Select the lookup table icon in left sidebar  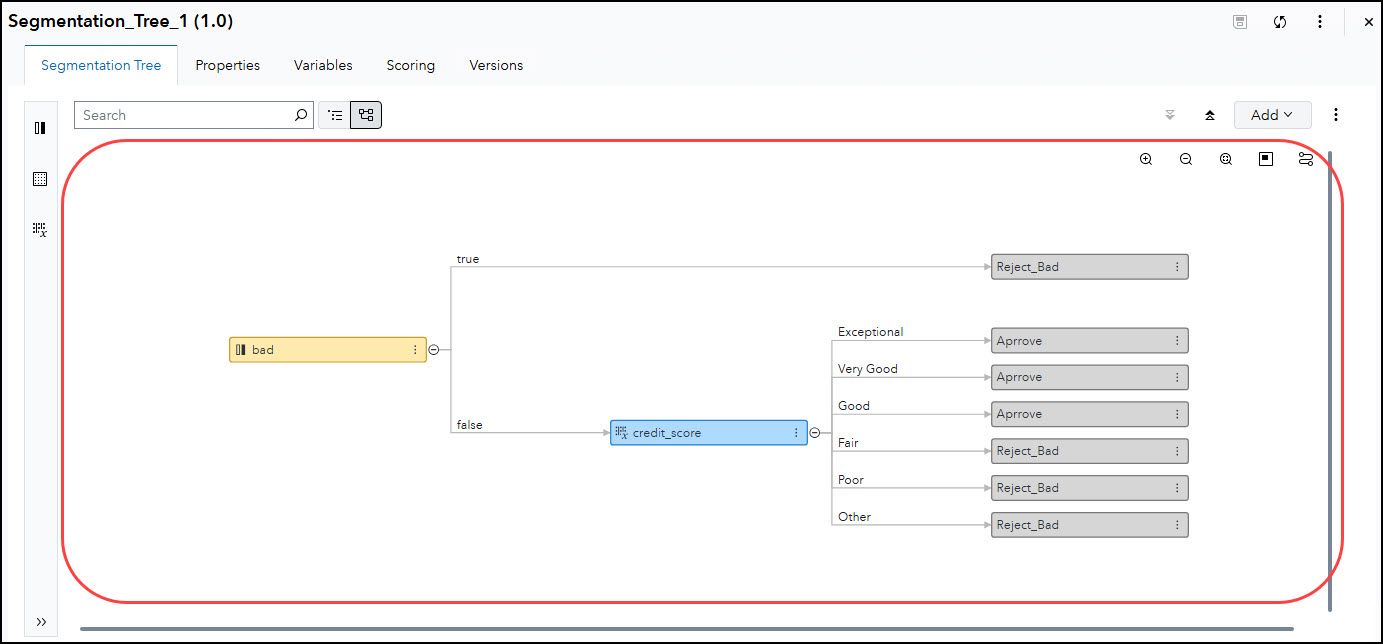[40, 178]
